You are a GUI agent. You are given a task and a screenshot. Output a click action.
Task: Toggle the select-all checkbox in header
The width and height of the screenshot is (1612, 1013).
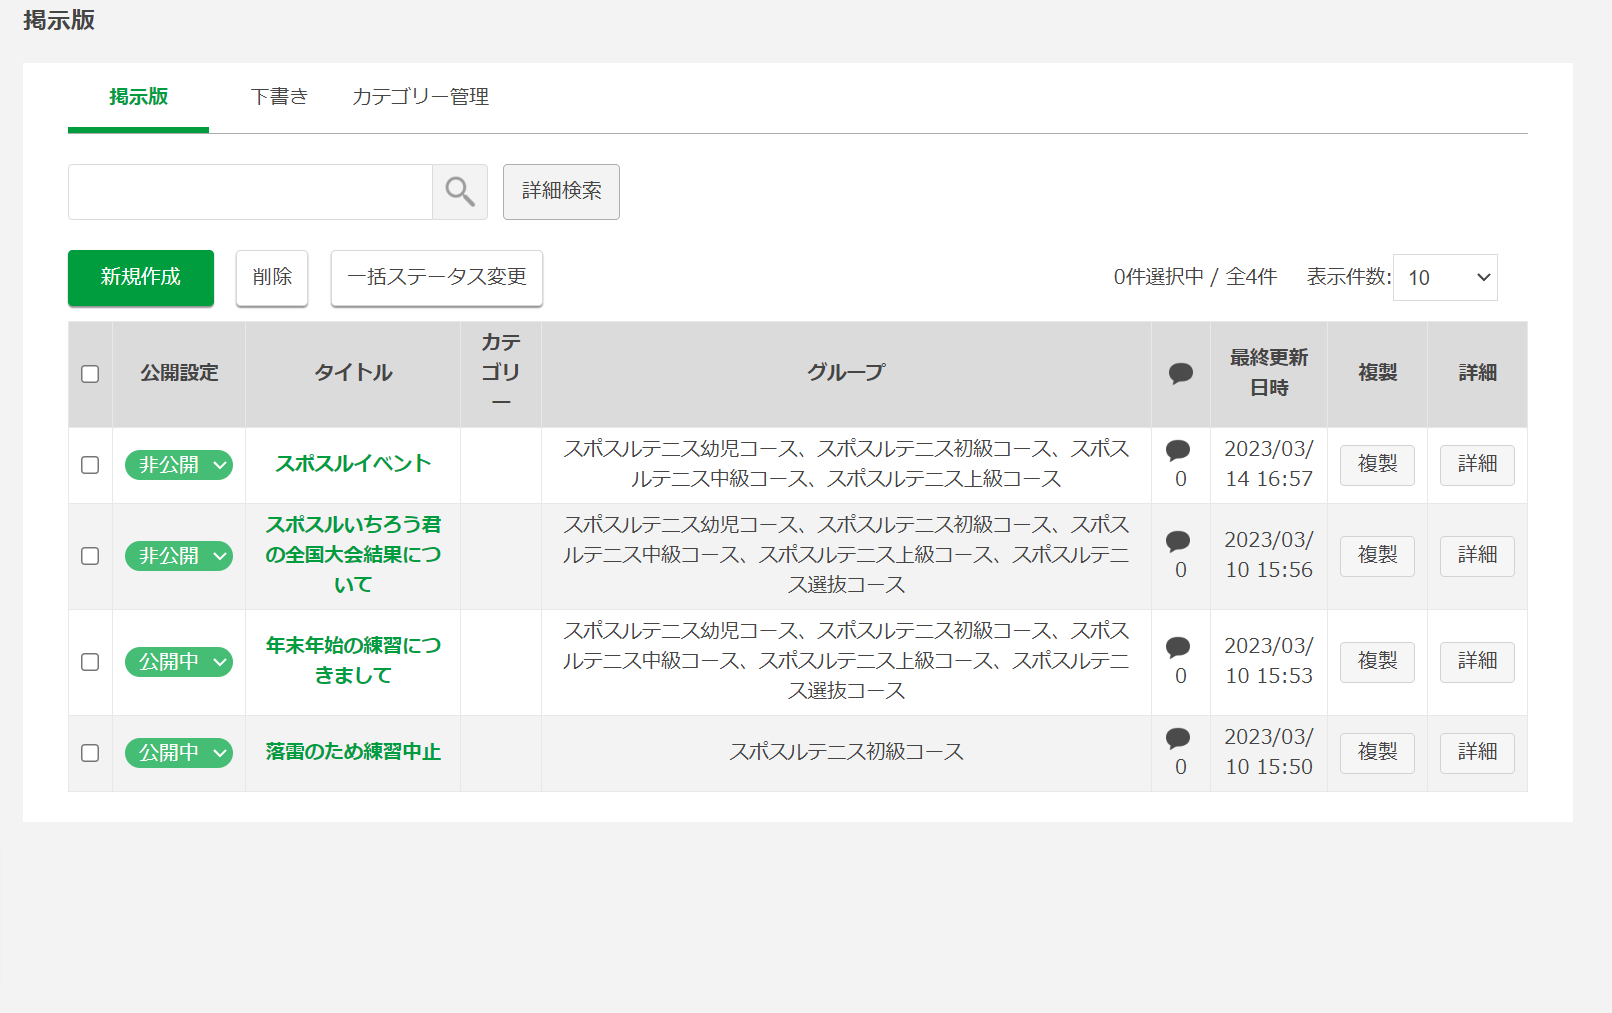pyautogui.click(x=90, y=374)
